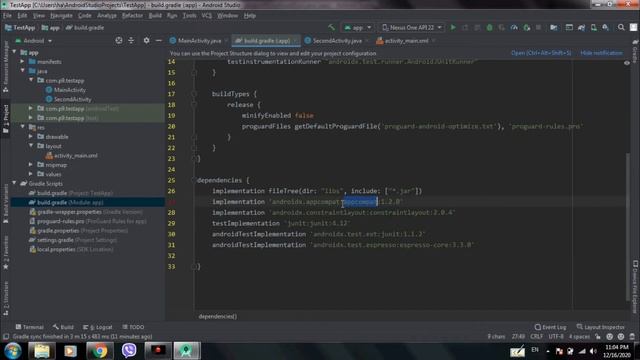Open the Build menu
This screenshot has height=360, width=640.
click(155, 16)
